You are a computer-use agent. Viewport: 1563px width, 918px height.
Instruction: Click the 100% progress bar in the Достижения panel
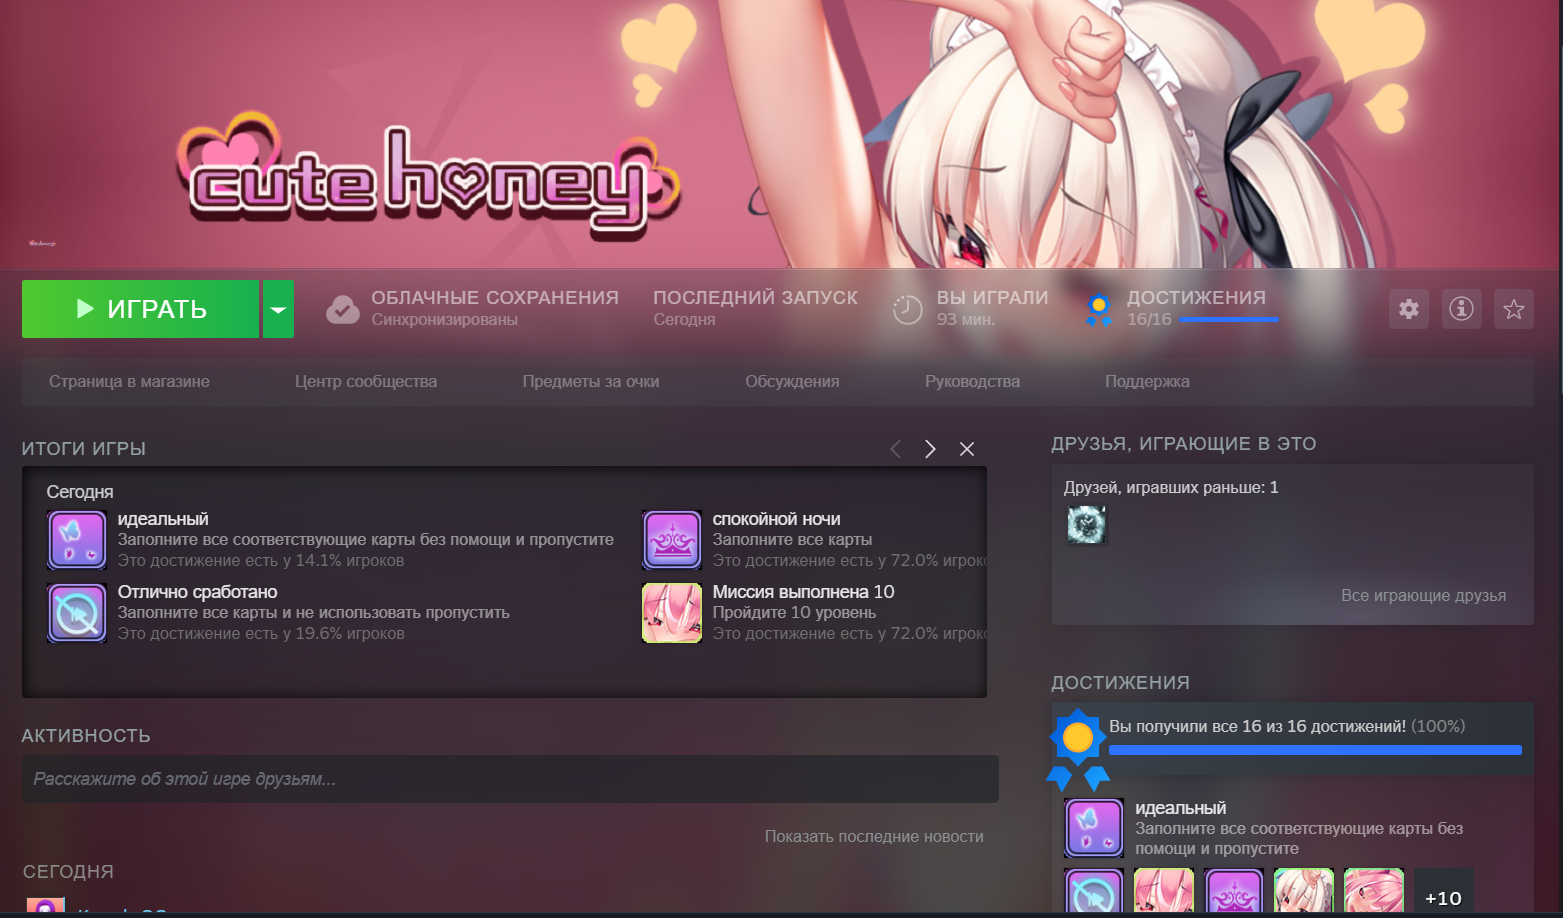point(1315,750)
